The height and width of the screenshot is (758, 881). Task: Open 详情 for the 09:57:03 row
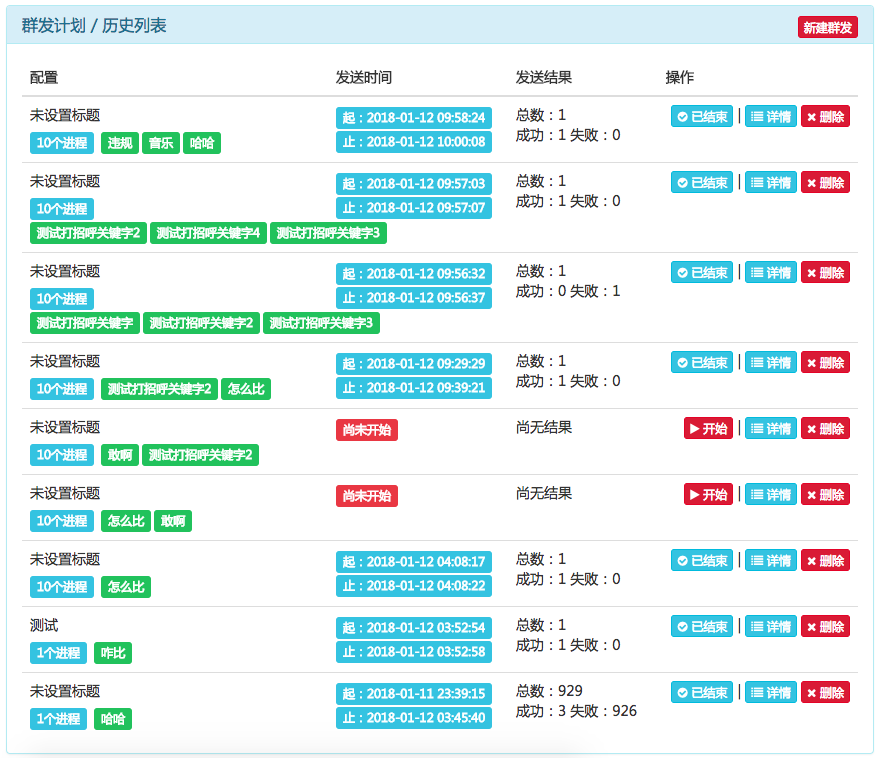(770, 182)
